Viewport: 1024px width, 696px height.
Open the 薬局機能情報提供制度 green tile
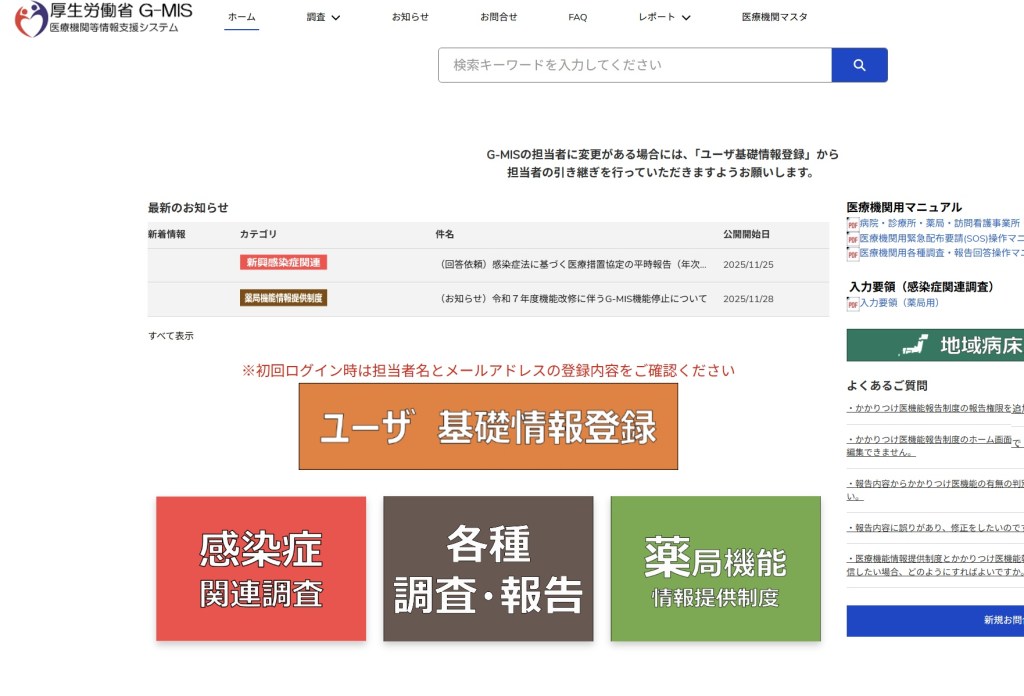(x=715, y=569)
